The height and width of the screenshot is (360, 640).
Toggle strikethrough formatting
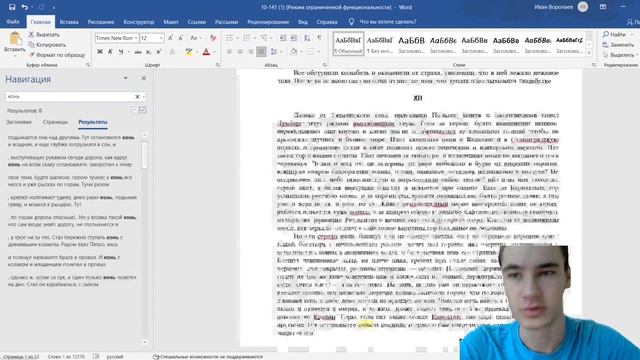[138, 52]
